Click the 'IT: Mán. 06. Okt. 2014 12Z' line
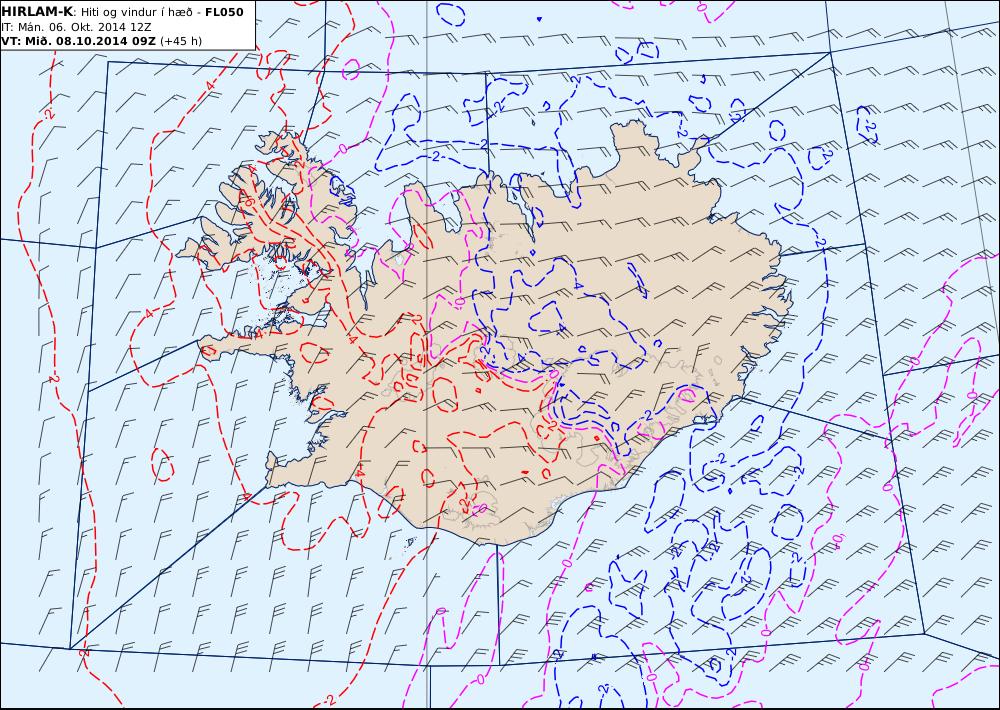 [x=77, y=27]
